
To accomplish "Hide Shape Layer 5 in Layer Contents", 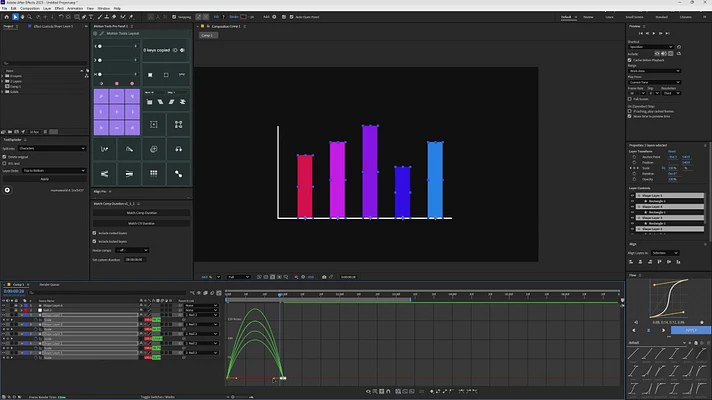I will pyautogui.click(x=632, y=195).
